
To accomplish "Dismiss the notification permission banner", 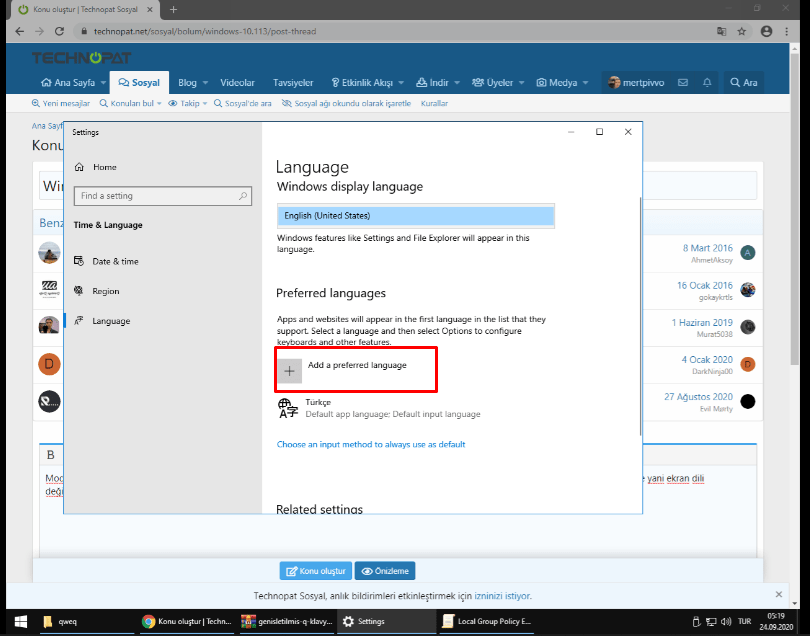I will pos(778,595).
